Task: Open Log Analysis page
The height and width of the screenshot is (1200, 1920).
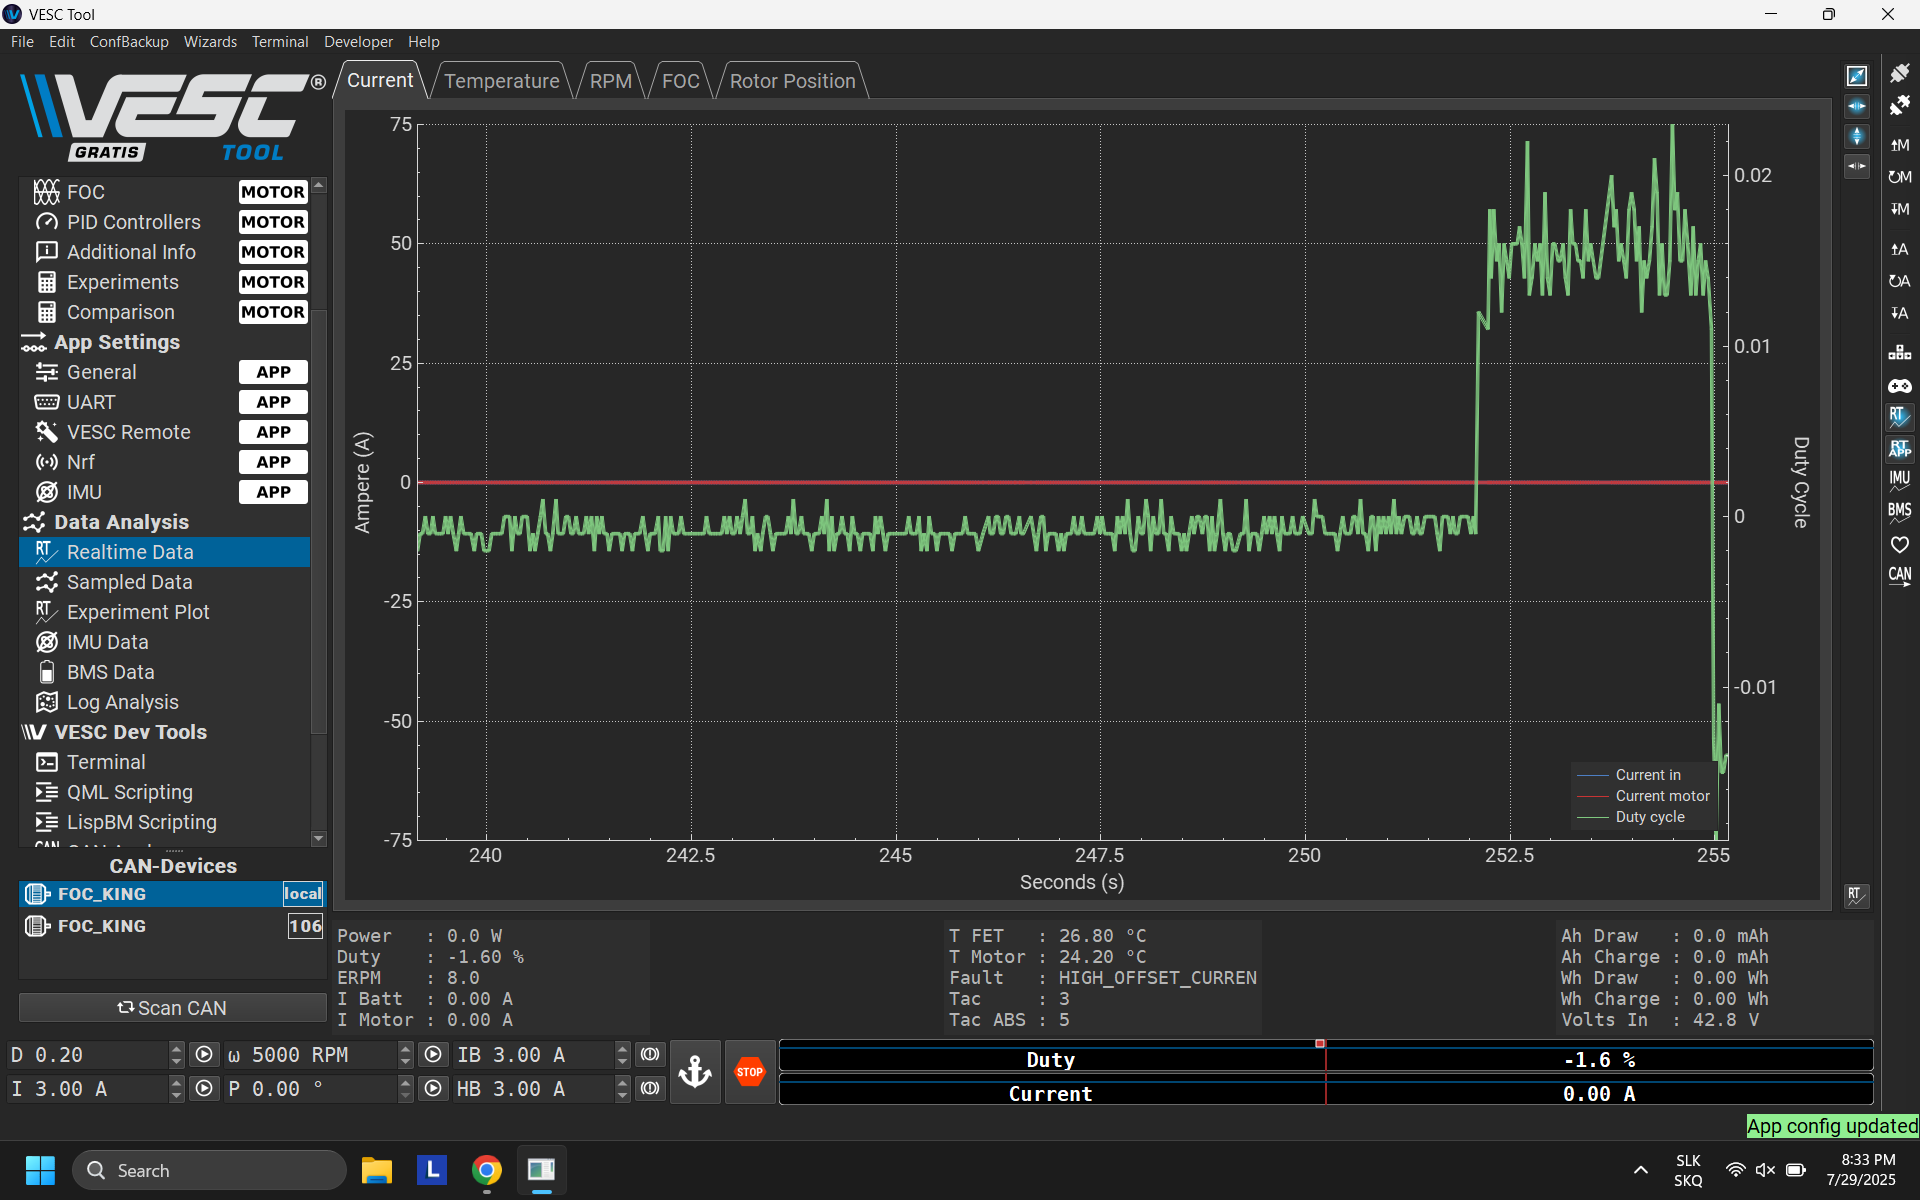Action: click(165, 702)
